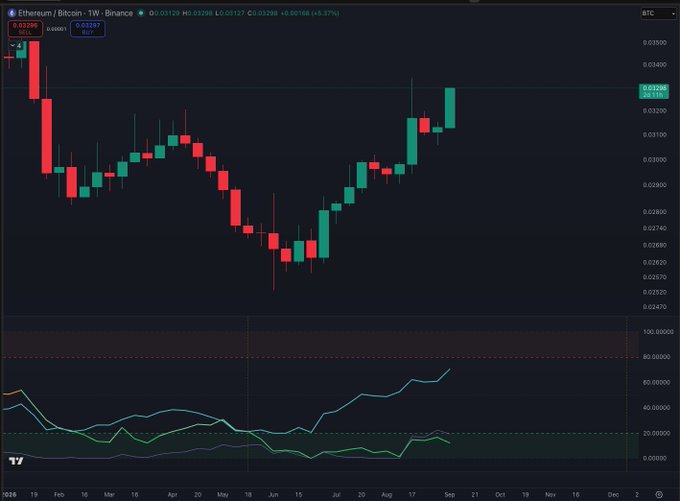Viewport: 680px width, 501px height.
Task: Click the May label on time axis
Action: click(x=222, y=494)
